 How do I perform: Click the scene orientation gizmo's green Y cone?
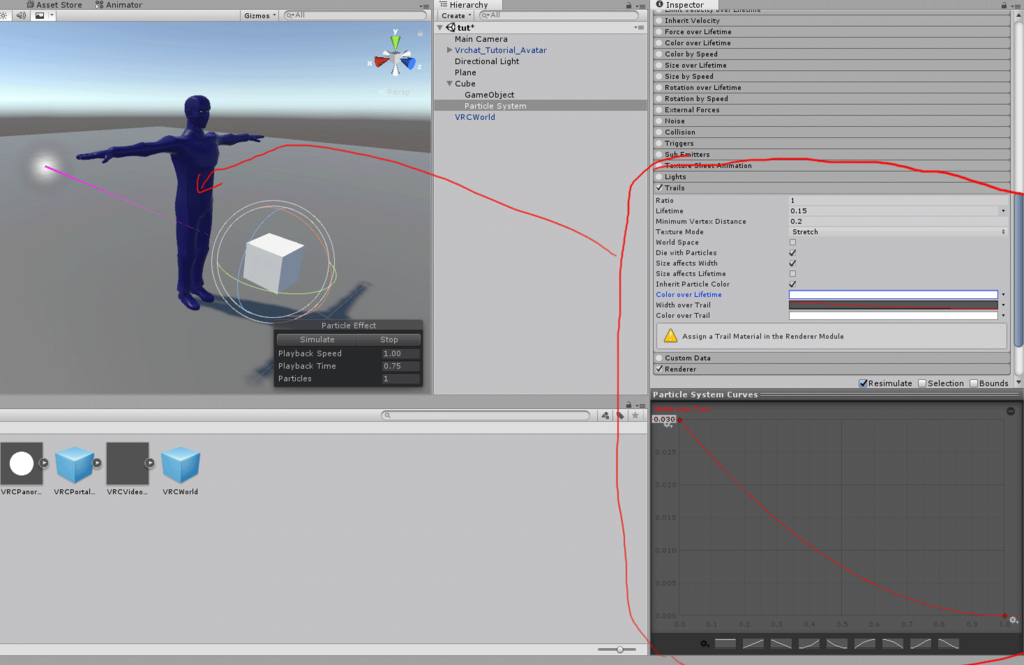tap(395, 41)
